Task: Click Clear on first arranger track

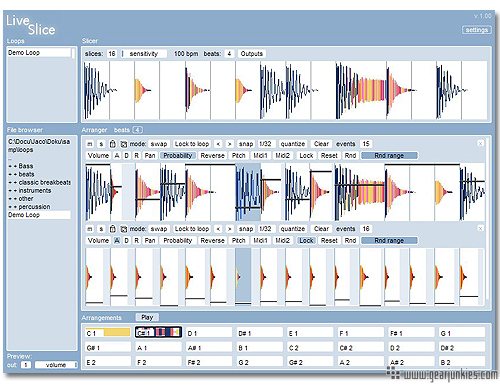Action: pos(321,144)
